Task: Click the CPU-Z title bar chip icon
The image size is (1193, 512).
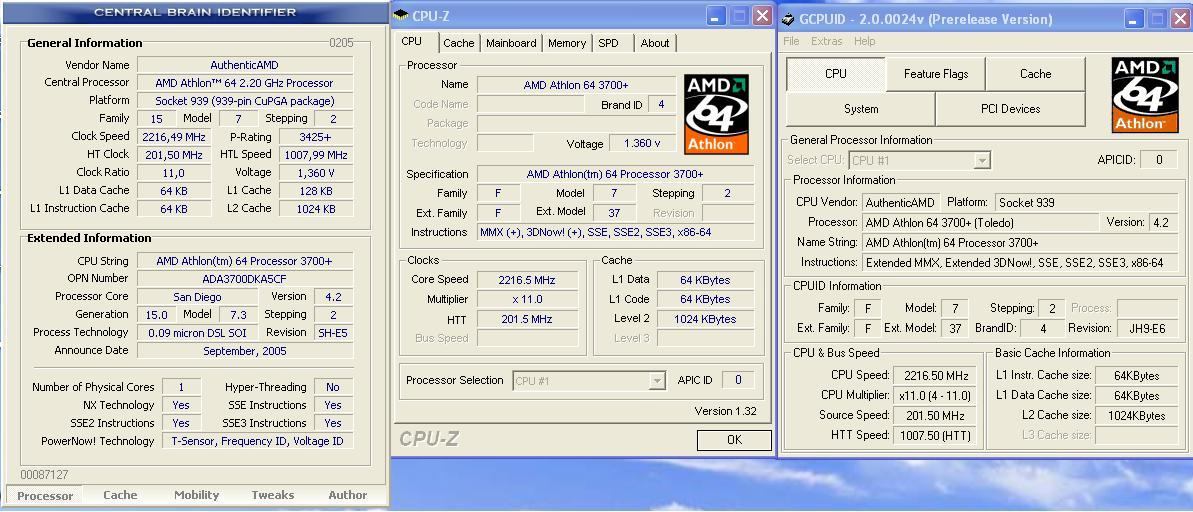Action: tap(402, 16)
